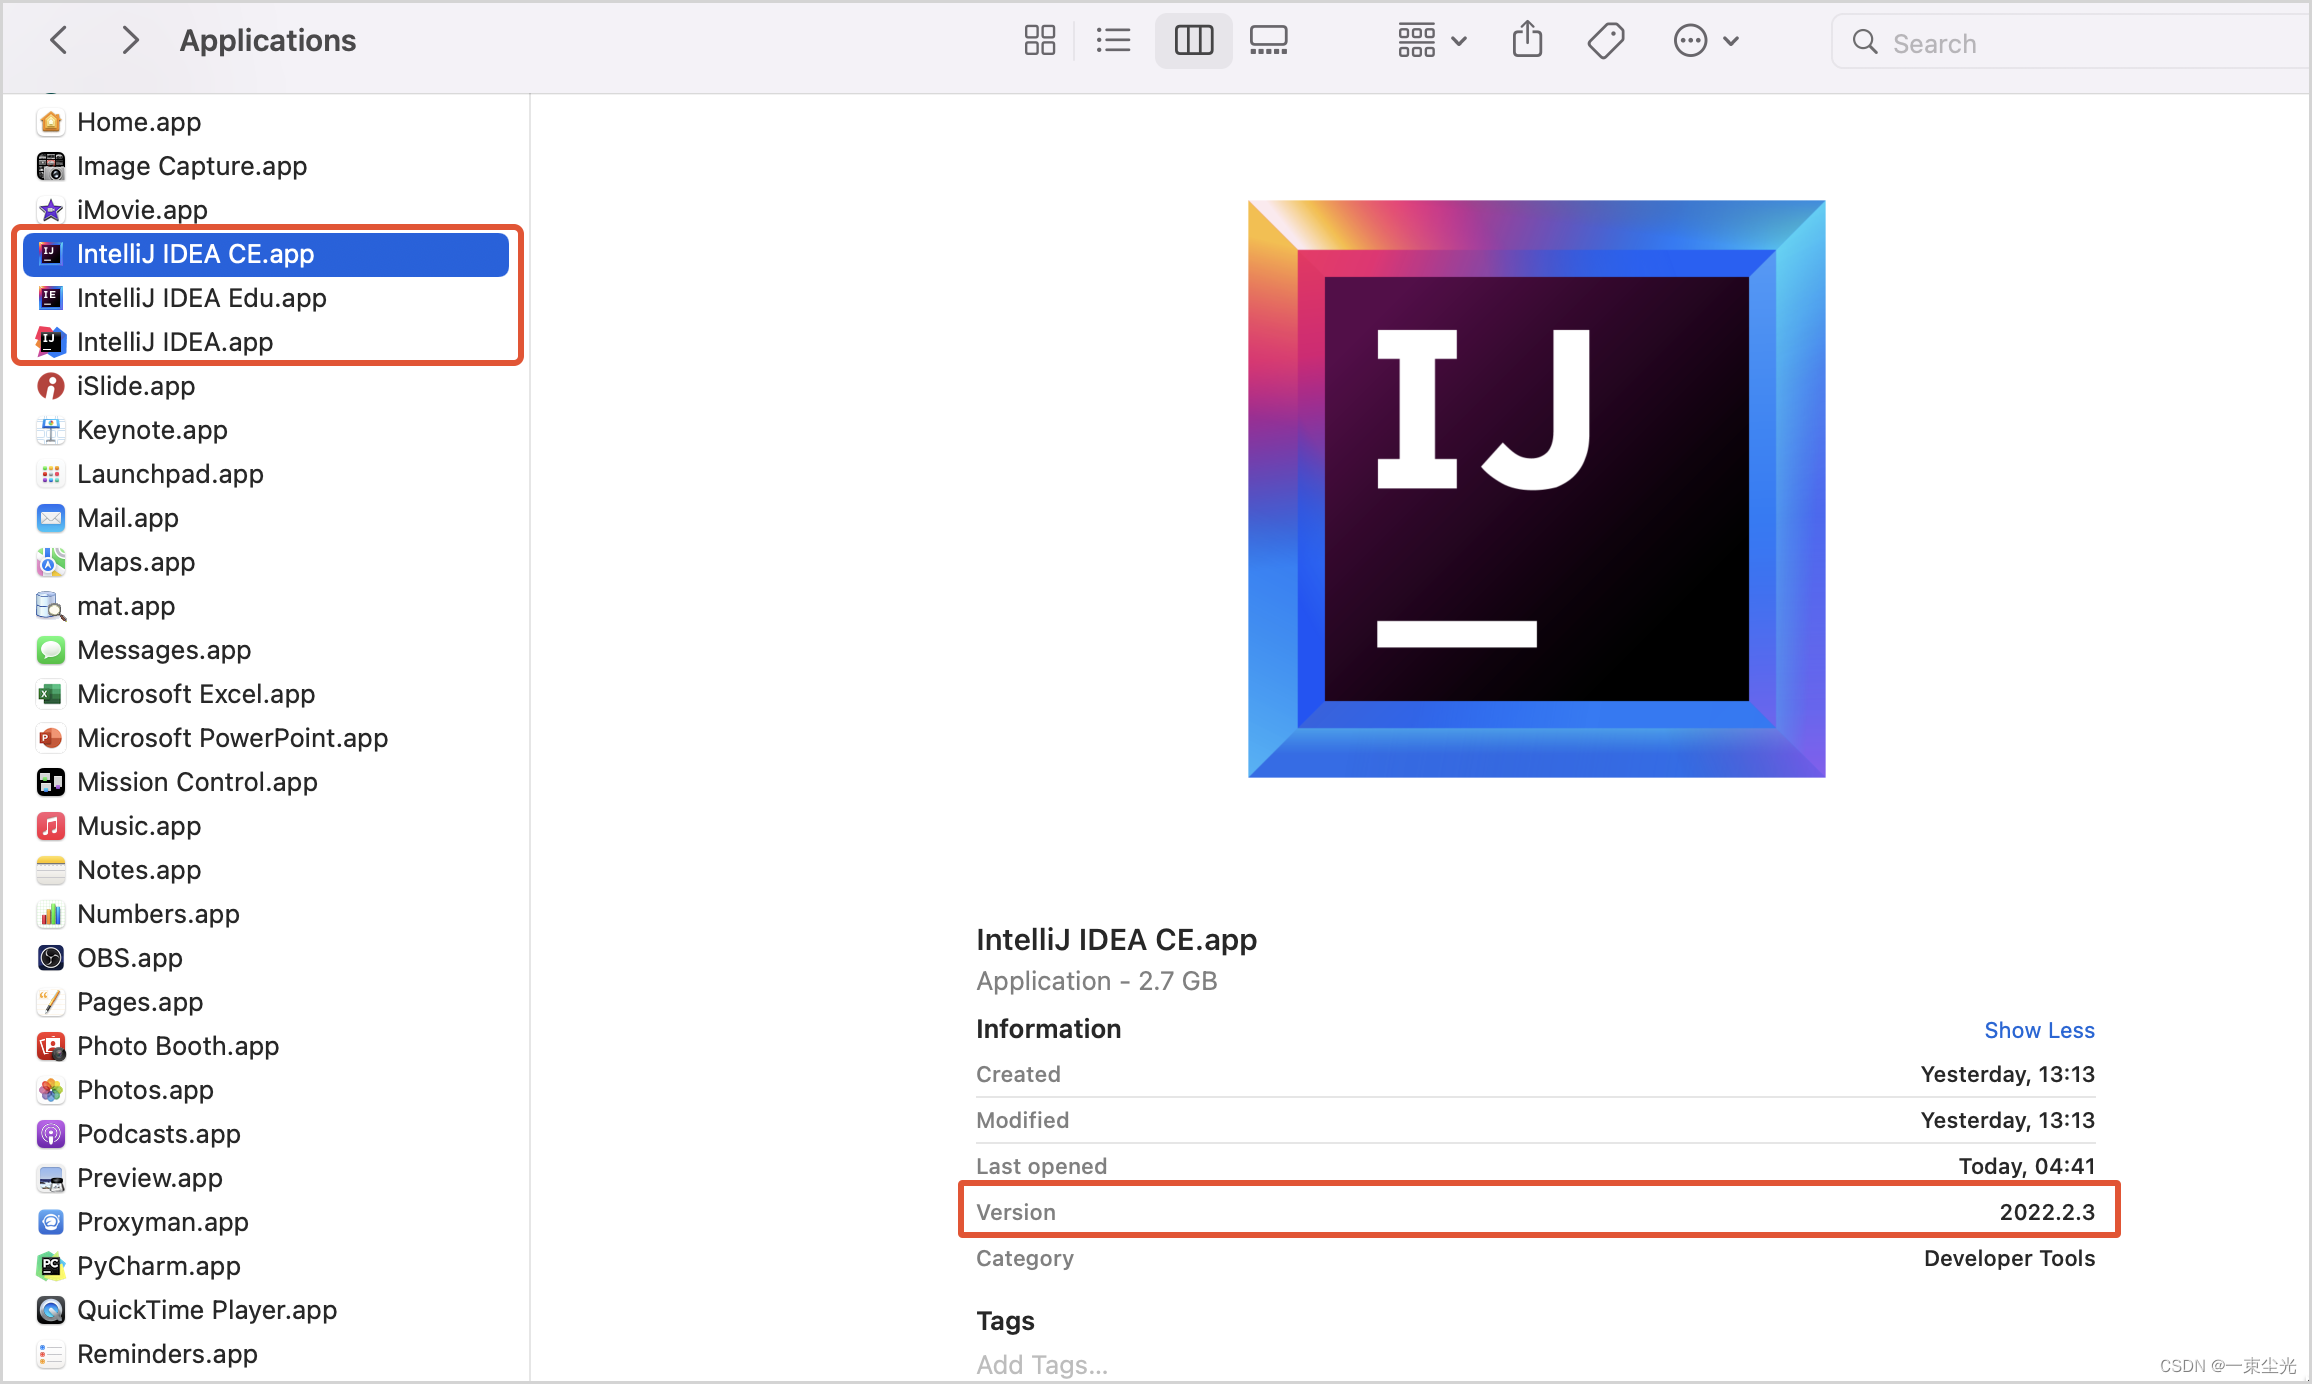The height and width of the screenshot is (1384, 2312).
Task: Select PyCharm.app in the applications list
Action: (158, 1265)
